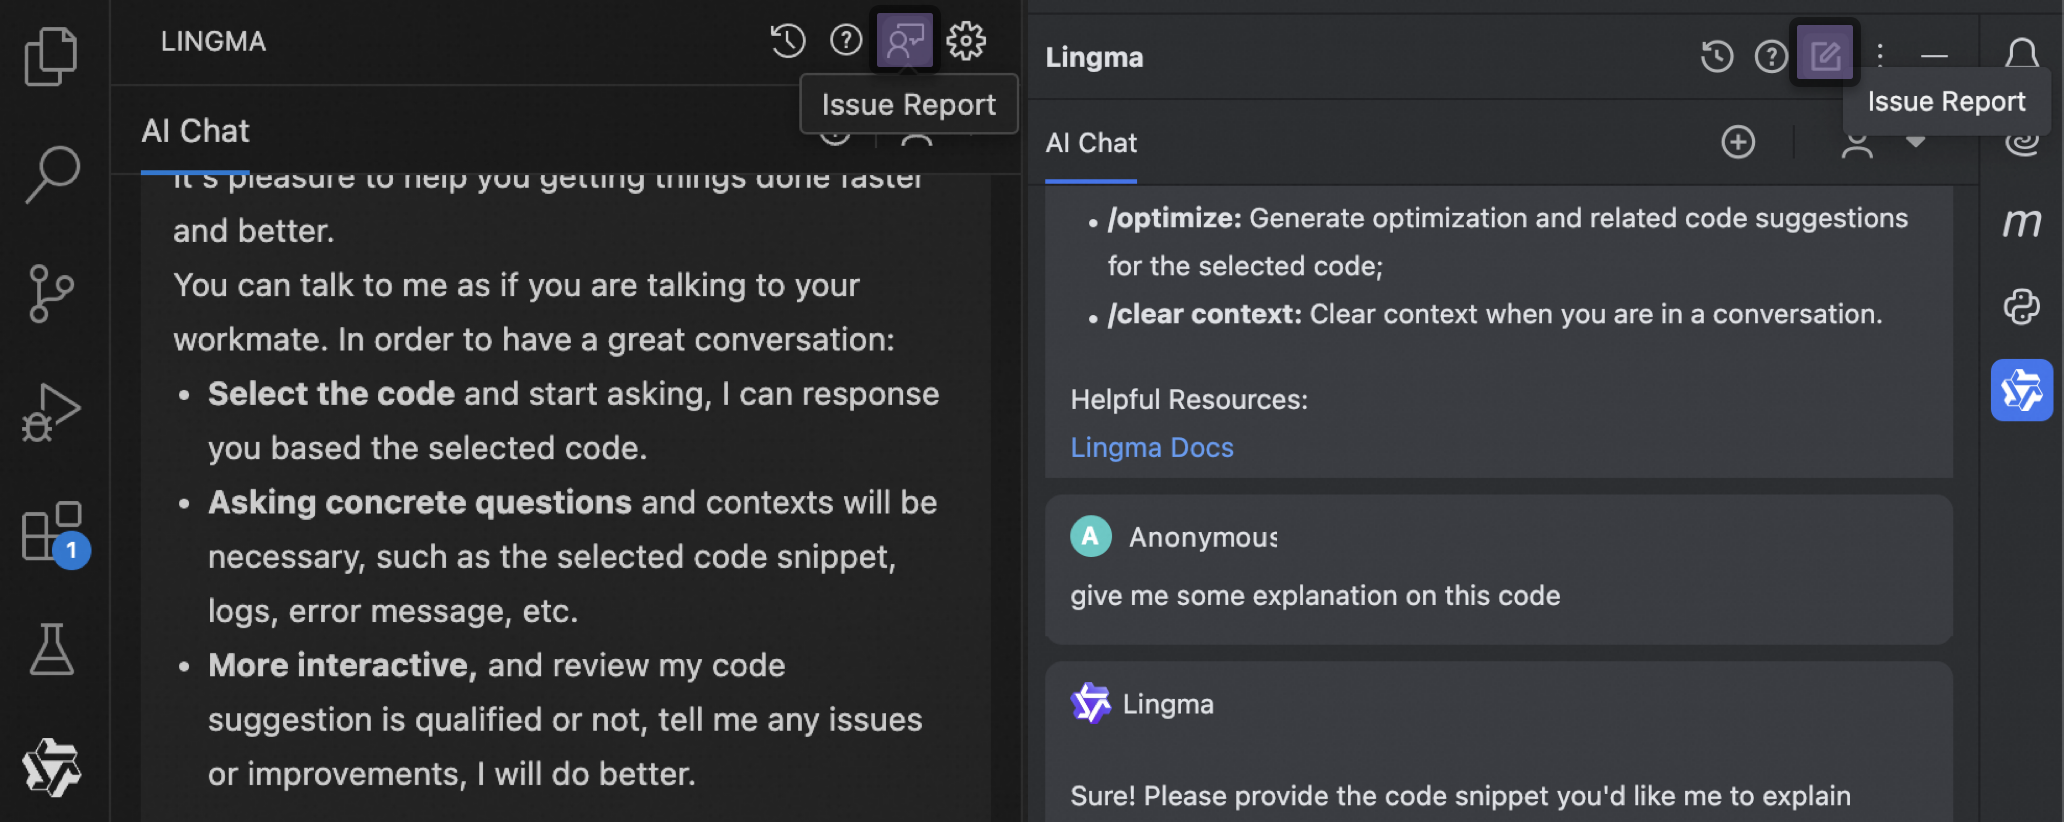
Task: Start a new chat with the plus icon
Action: pyautogui.click(x=1738, y=142)
